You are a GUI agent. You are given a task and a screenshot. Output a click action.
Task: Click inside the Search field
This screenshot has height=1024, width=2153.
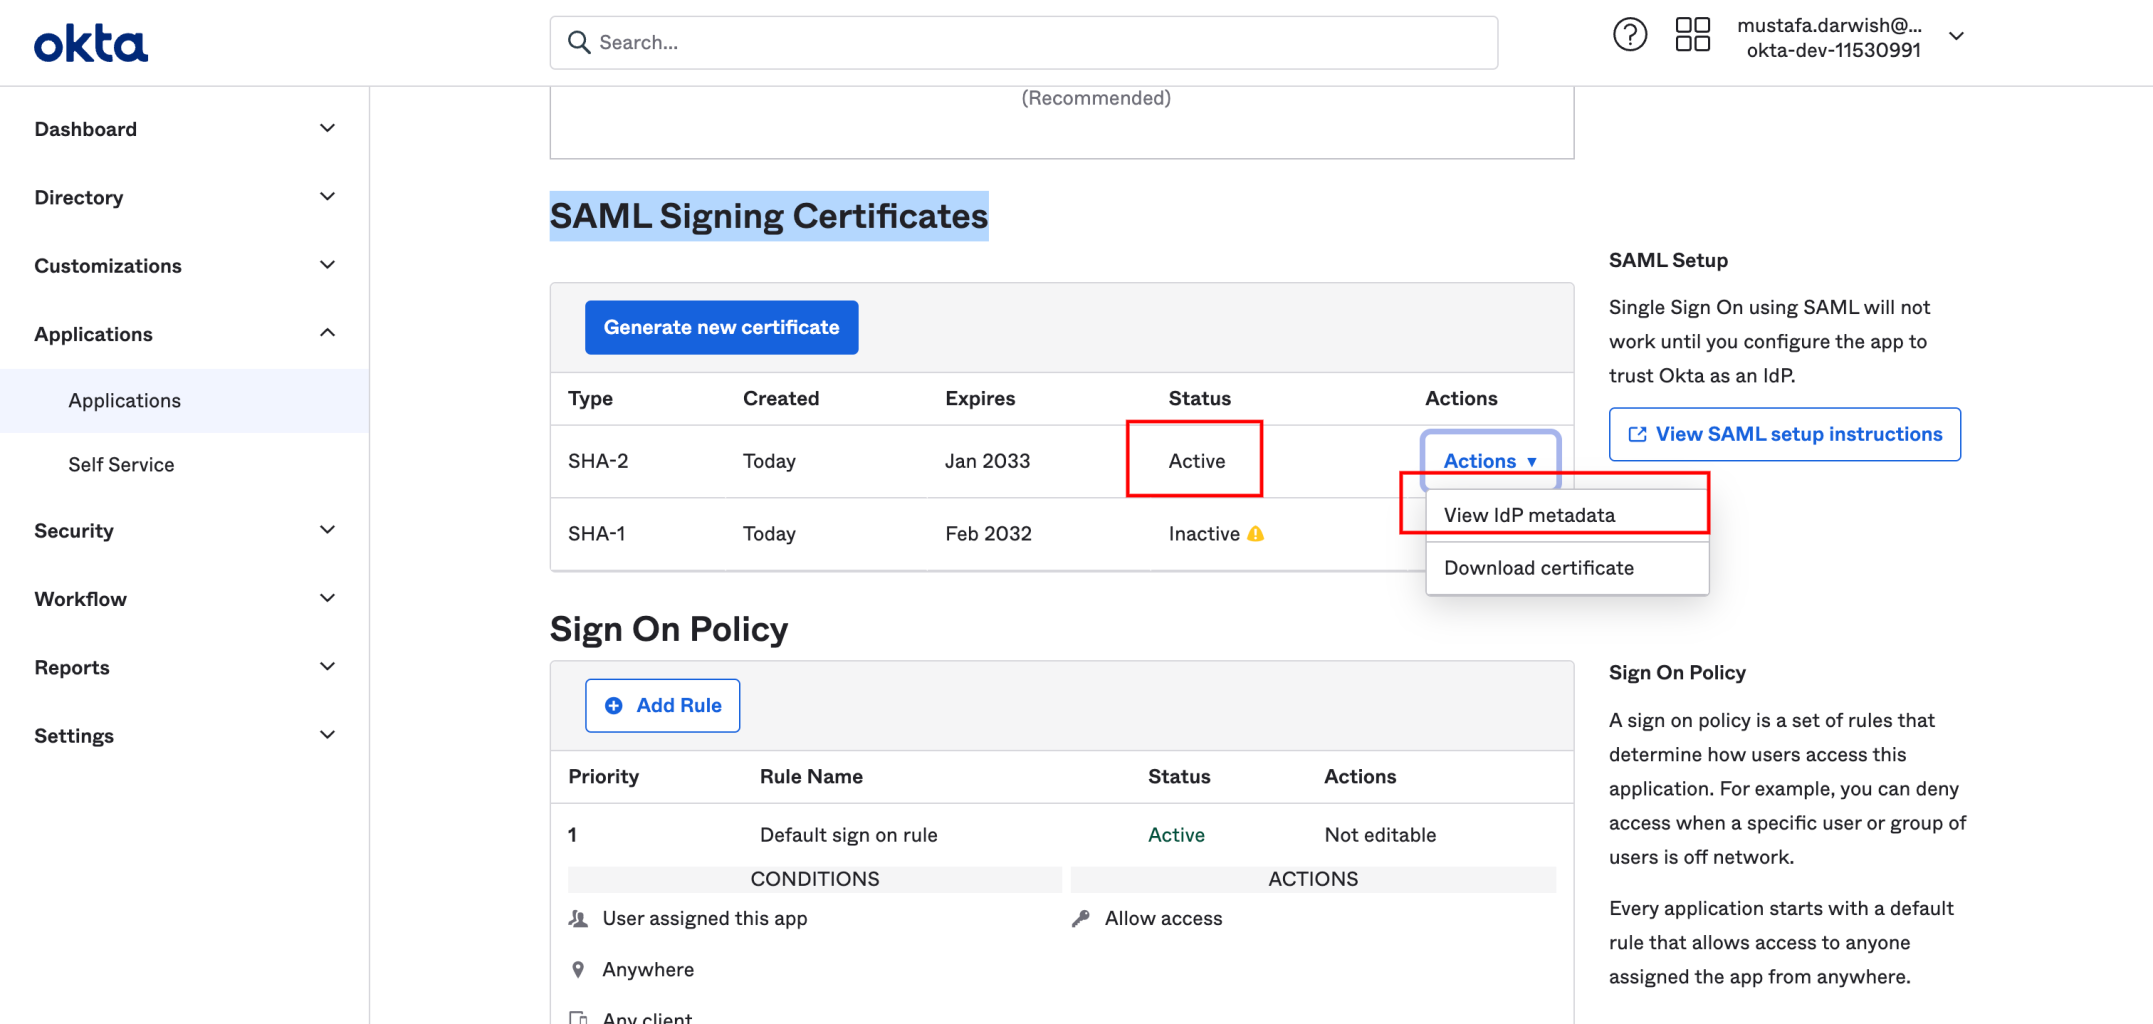click(x=1023, y=42)
